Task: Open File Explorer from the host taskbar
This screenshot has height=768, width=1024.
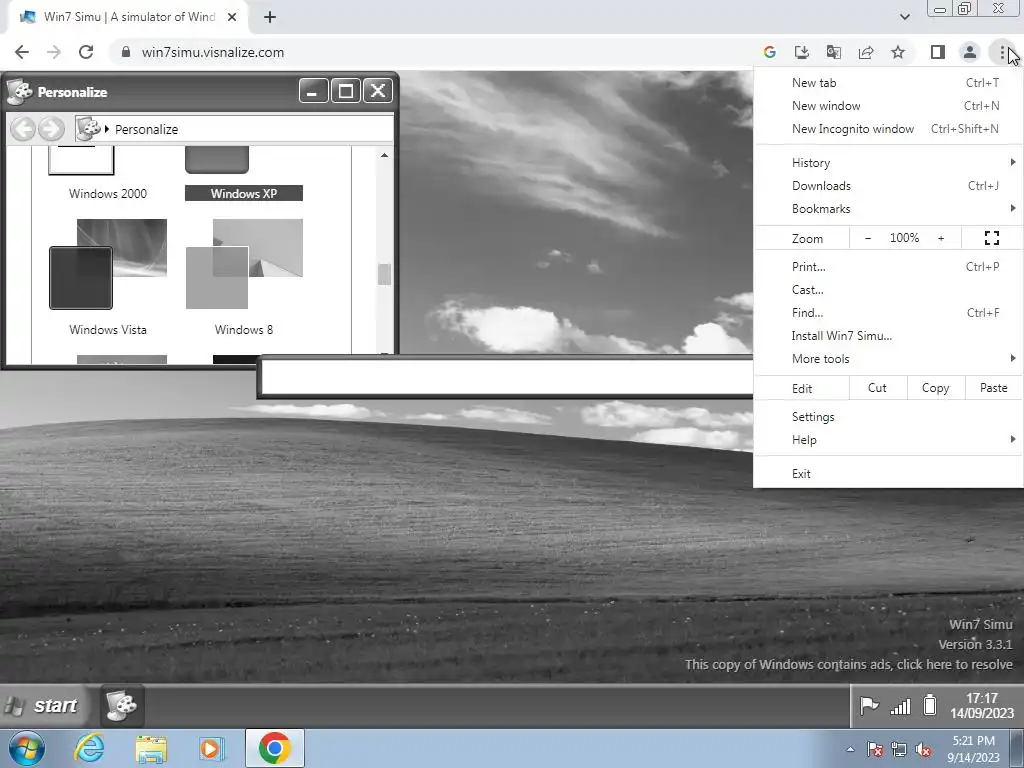Action: (x=151, y=749)
